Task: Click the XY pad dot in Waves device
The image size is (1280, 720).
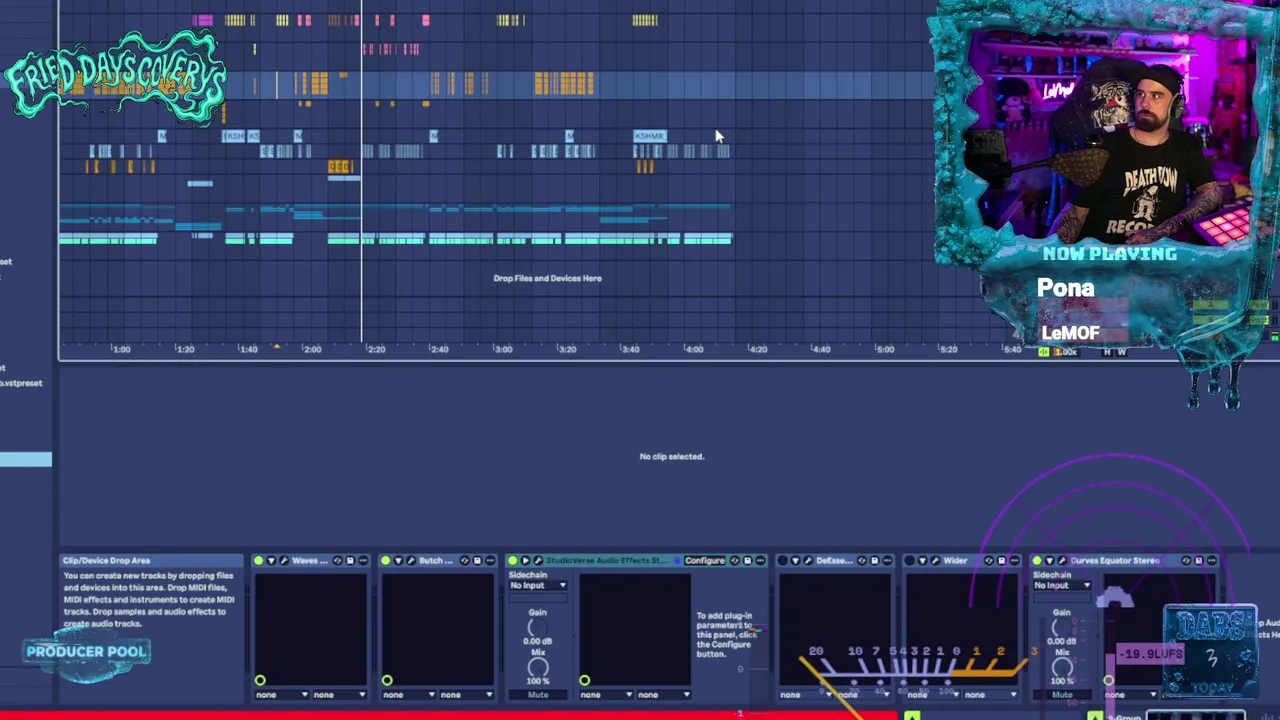Action: pyautogui.click(x=260, y=681)
